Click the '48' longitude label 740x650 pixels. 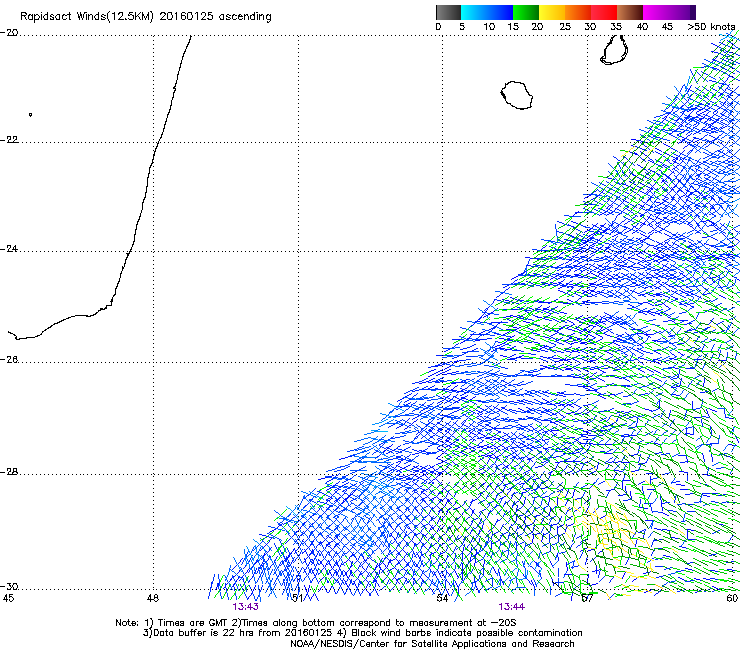tap(153, 598)
